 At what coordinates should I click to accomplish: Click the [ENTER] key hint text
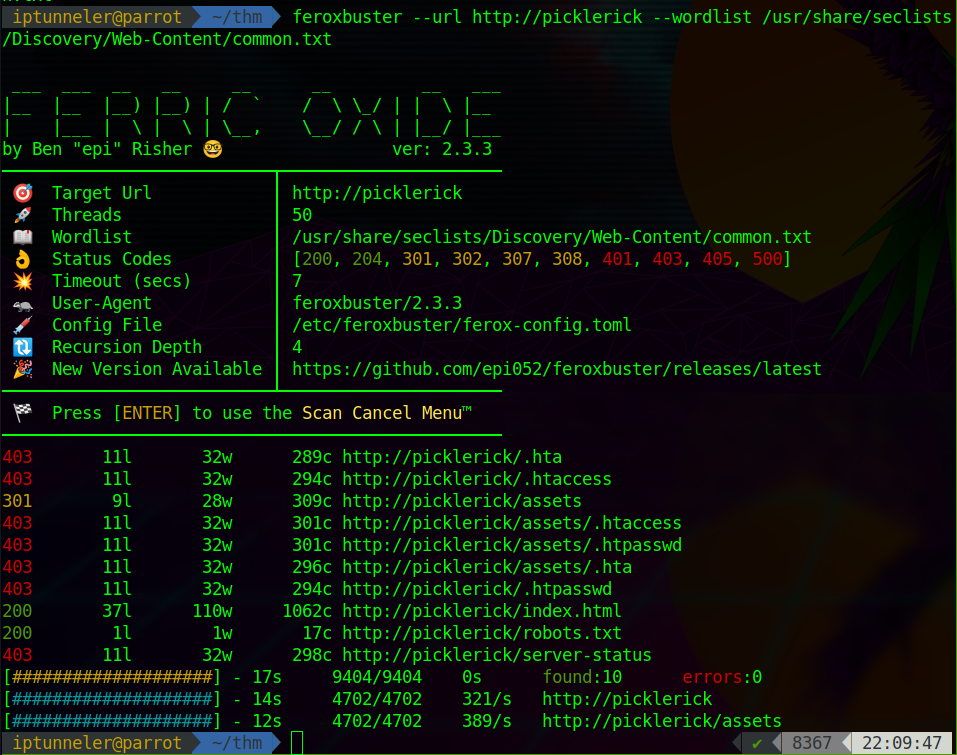point(147,413)
